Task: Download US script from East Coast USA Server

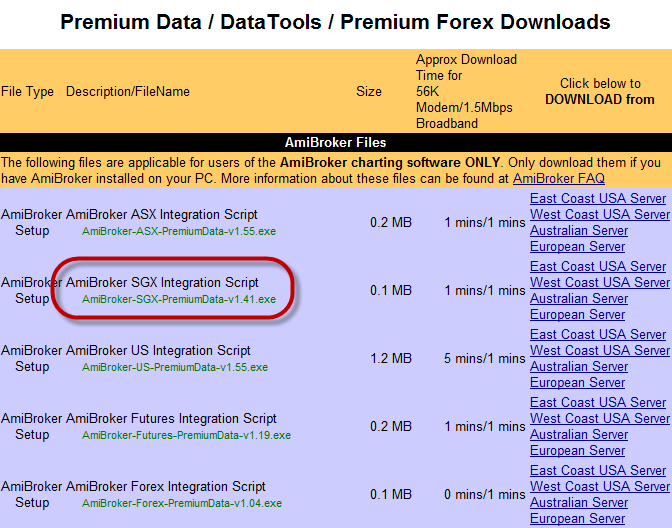Action: (x=598, y=335)
